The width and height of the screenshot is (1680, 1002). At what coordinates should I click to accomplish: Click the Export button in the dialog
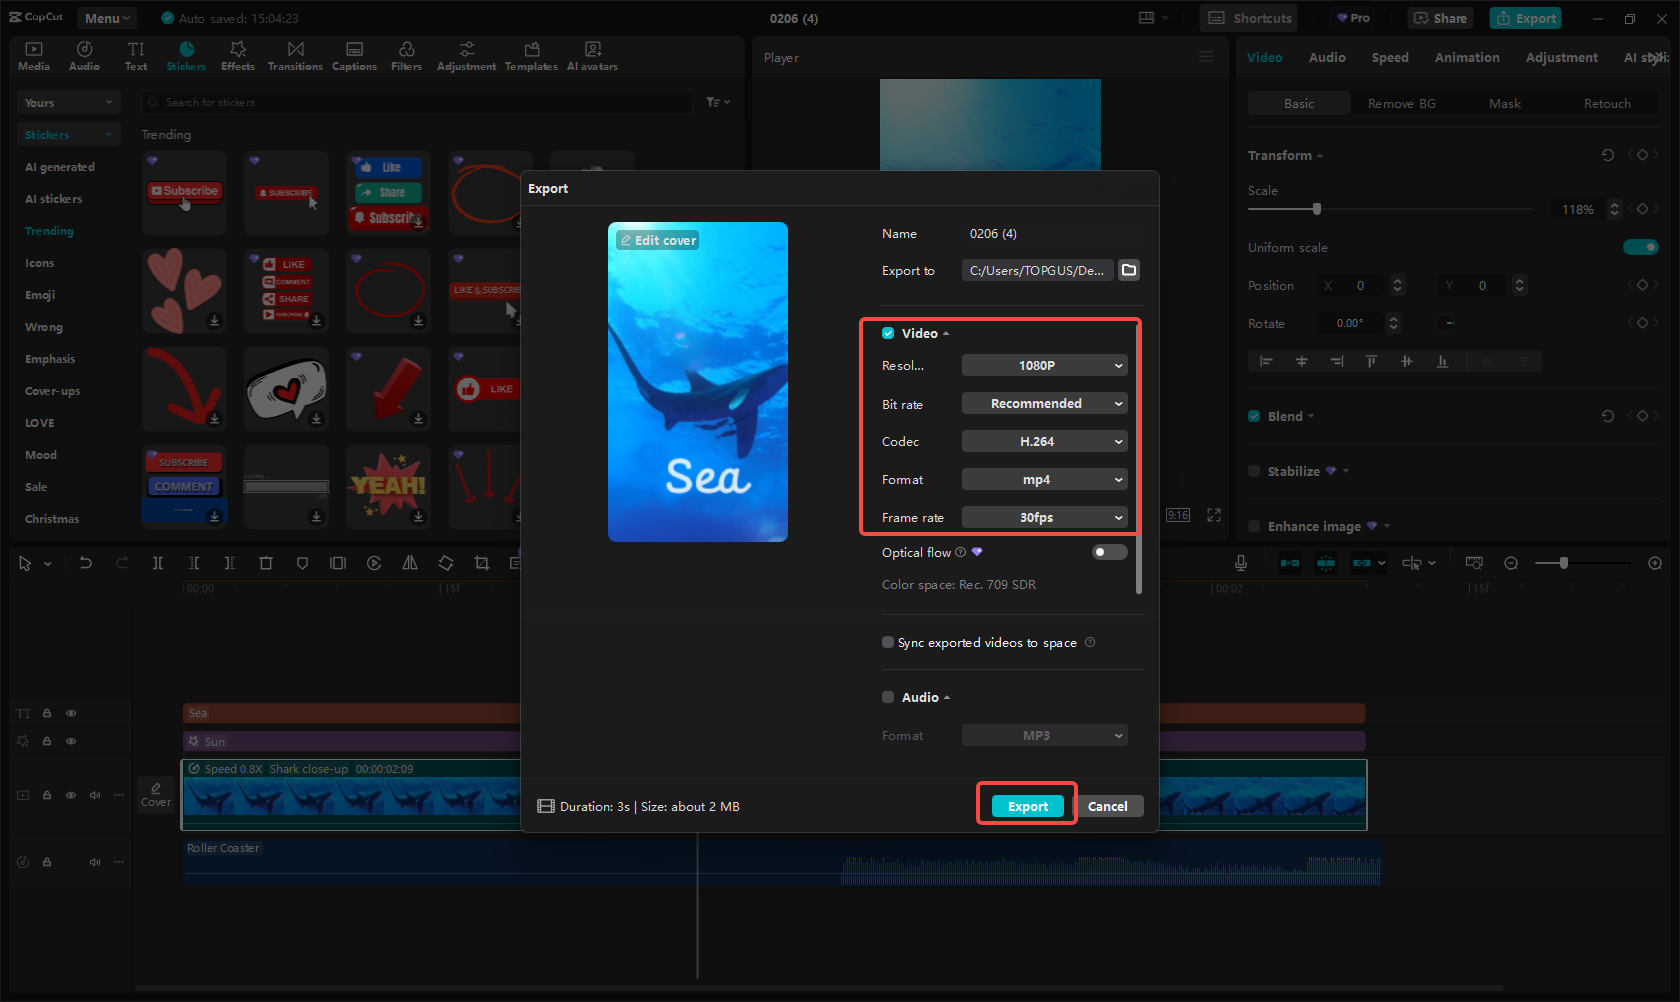[1026, 805]
